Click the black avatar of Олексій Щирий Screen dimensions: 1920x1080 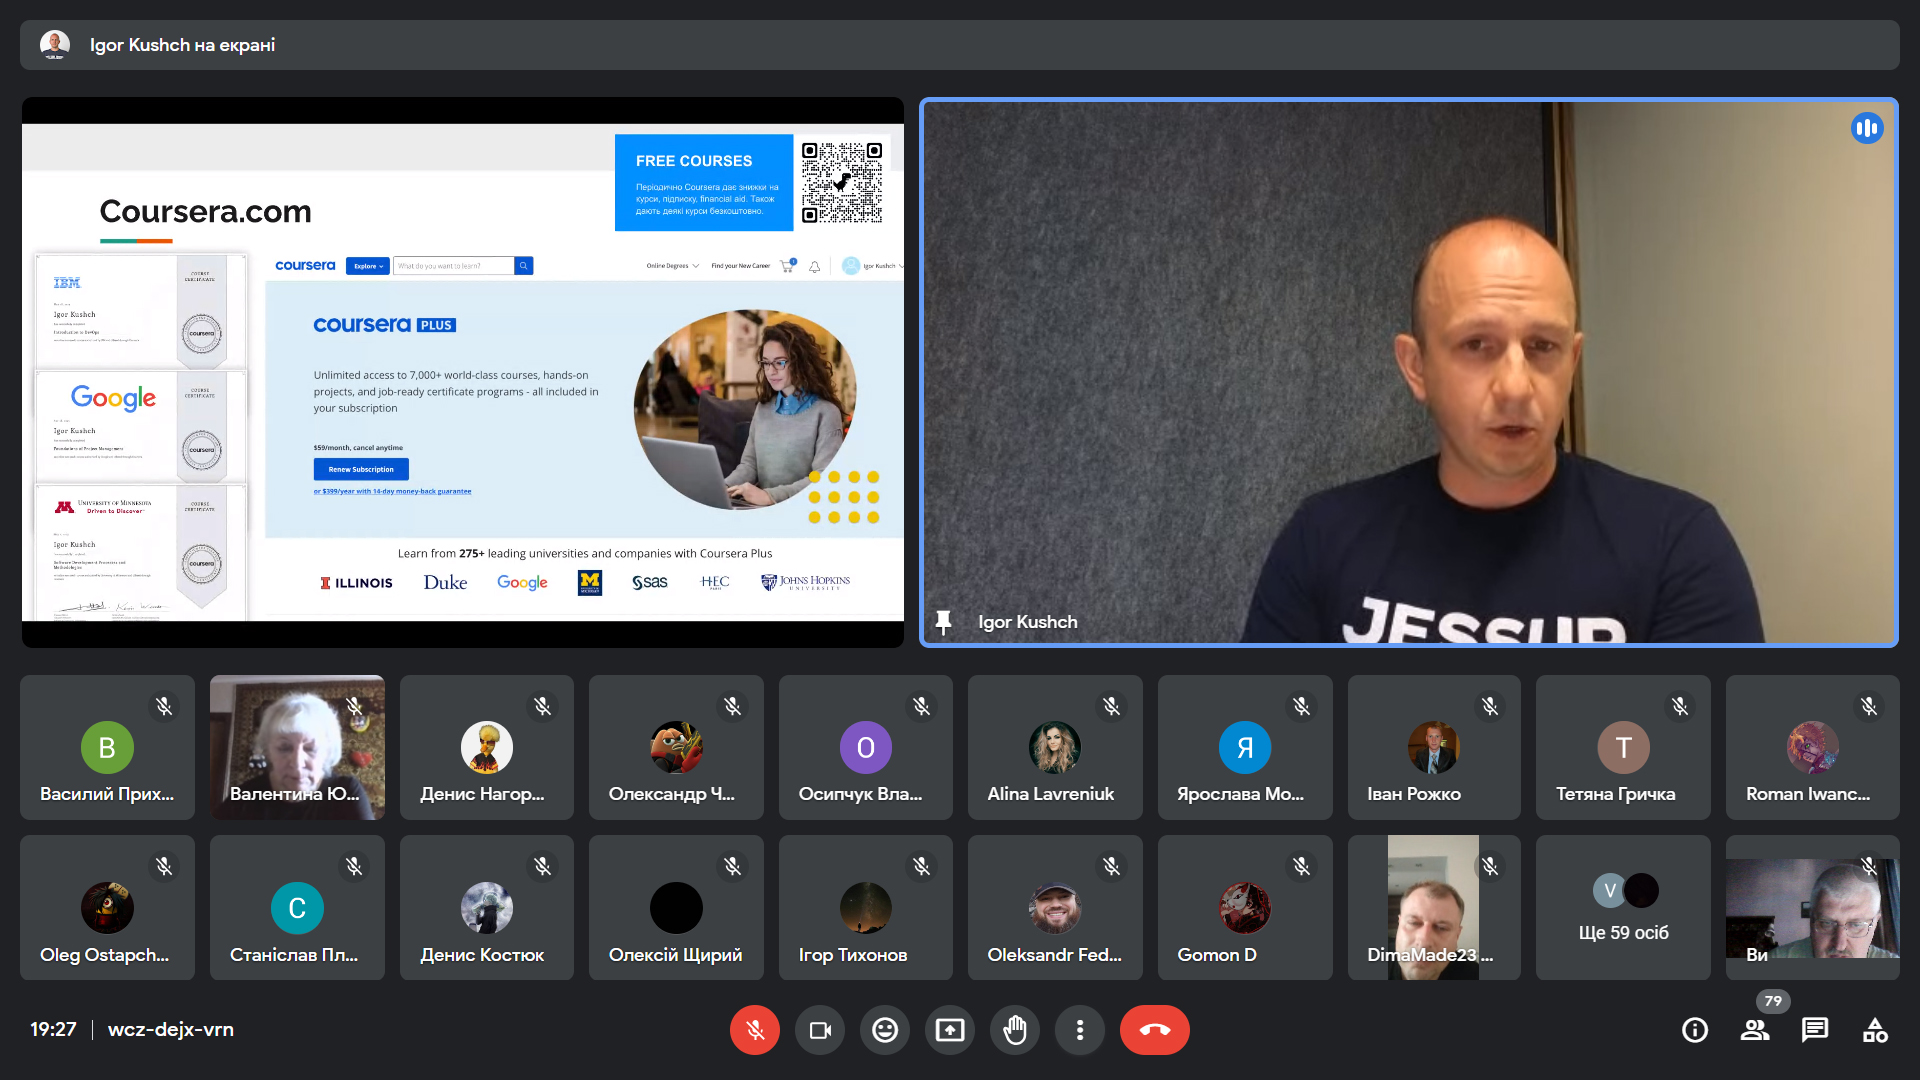coord(676,908)
